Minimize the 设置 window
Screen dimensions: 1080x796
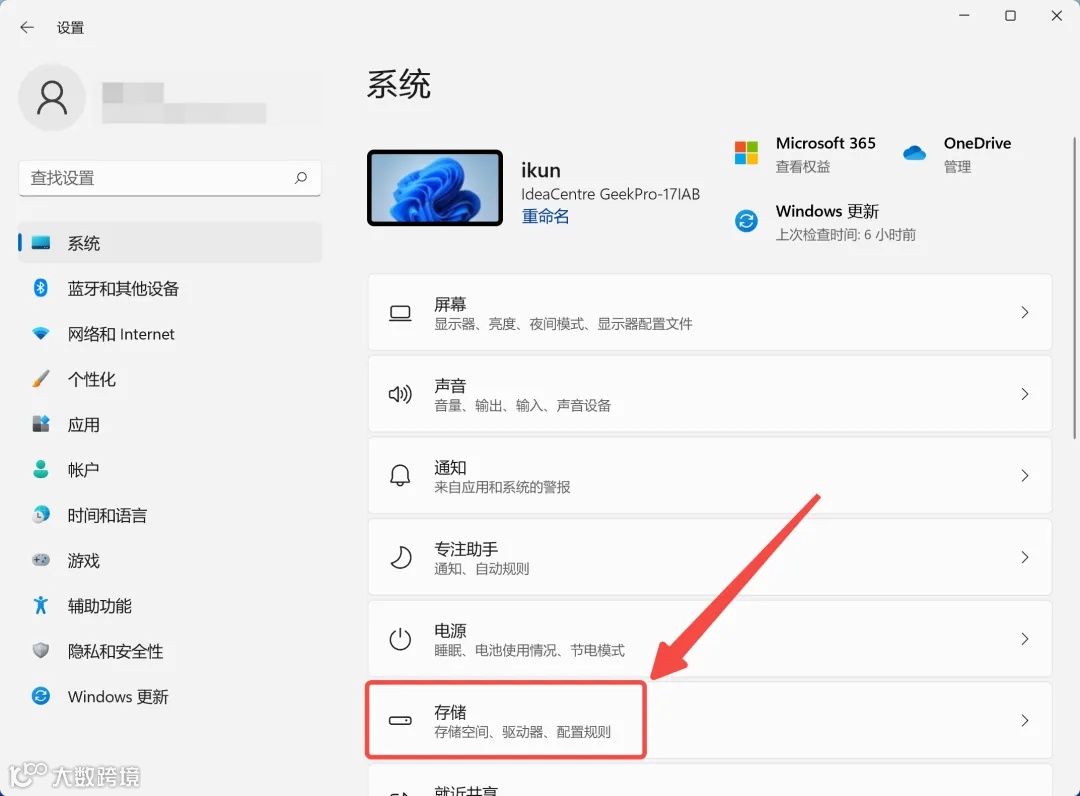coord(964,15)
